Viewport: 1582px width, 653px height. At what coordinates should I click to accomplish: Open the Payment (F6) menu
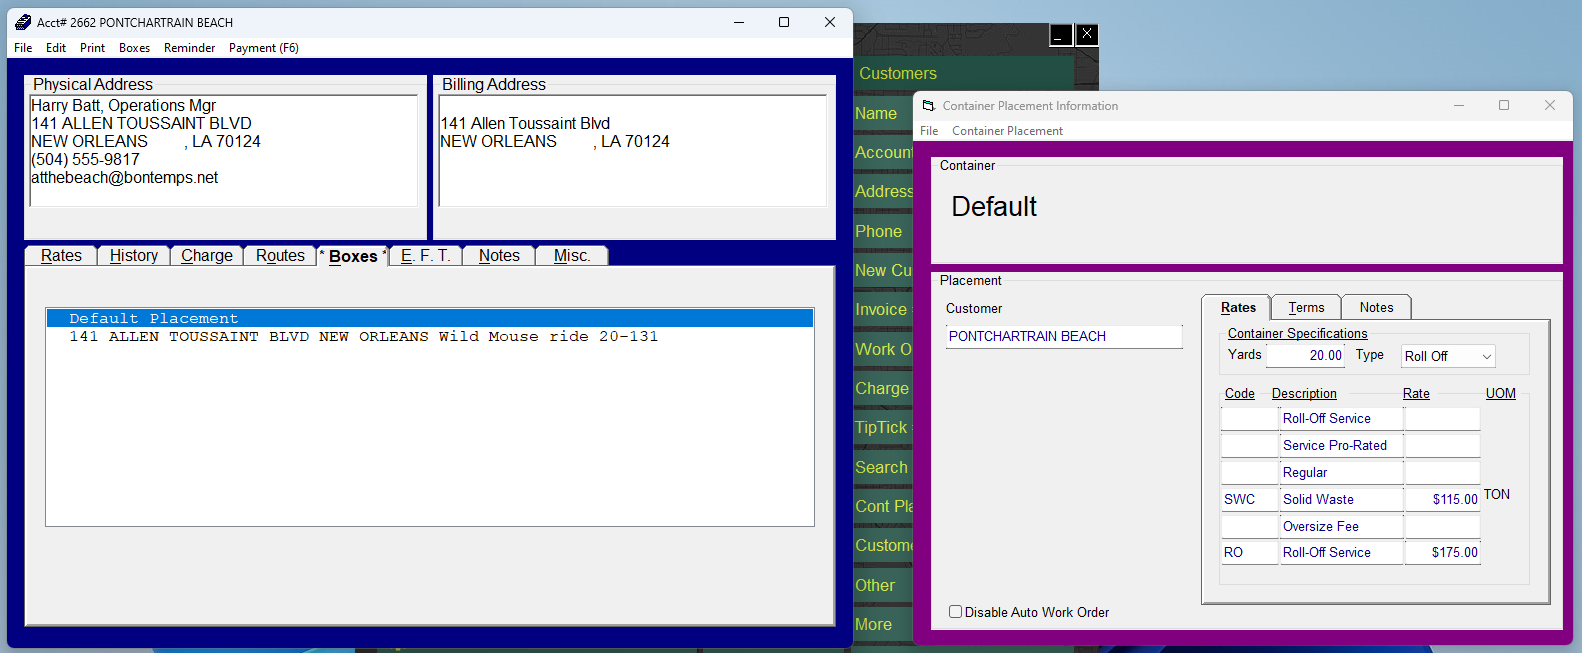click(263, 48)
